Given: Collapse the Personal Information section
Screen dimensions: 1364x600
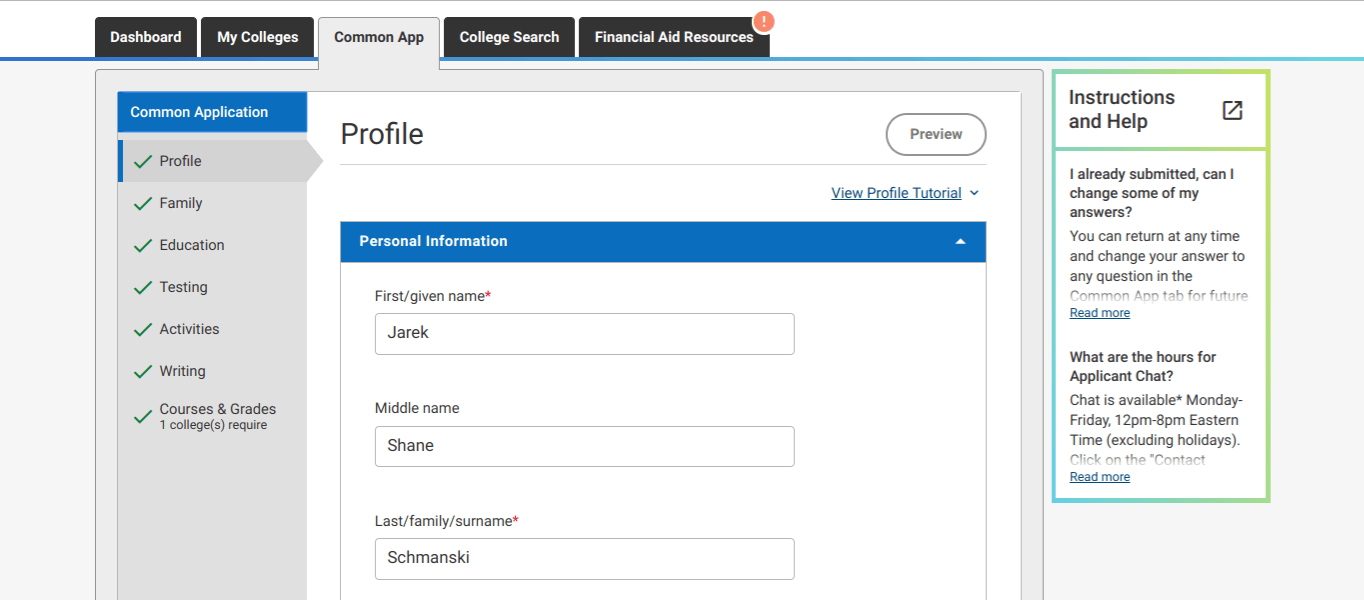Looking at the screenshot, I should (960, 241).
